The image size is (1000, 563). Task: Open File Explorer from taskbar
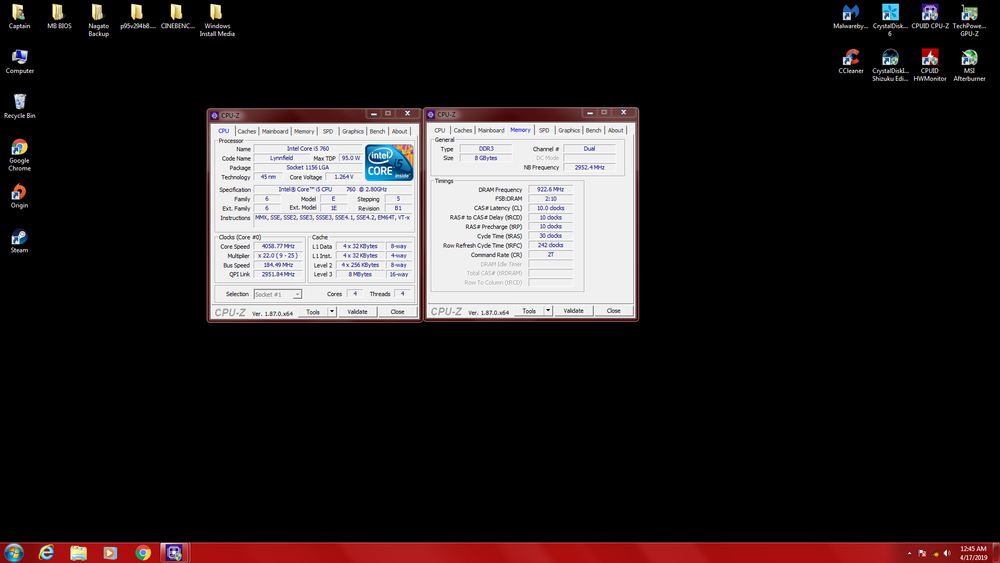pyautogui.click(x=78, y=552)
